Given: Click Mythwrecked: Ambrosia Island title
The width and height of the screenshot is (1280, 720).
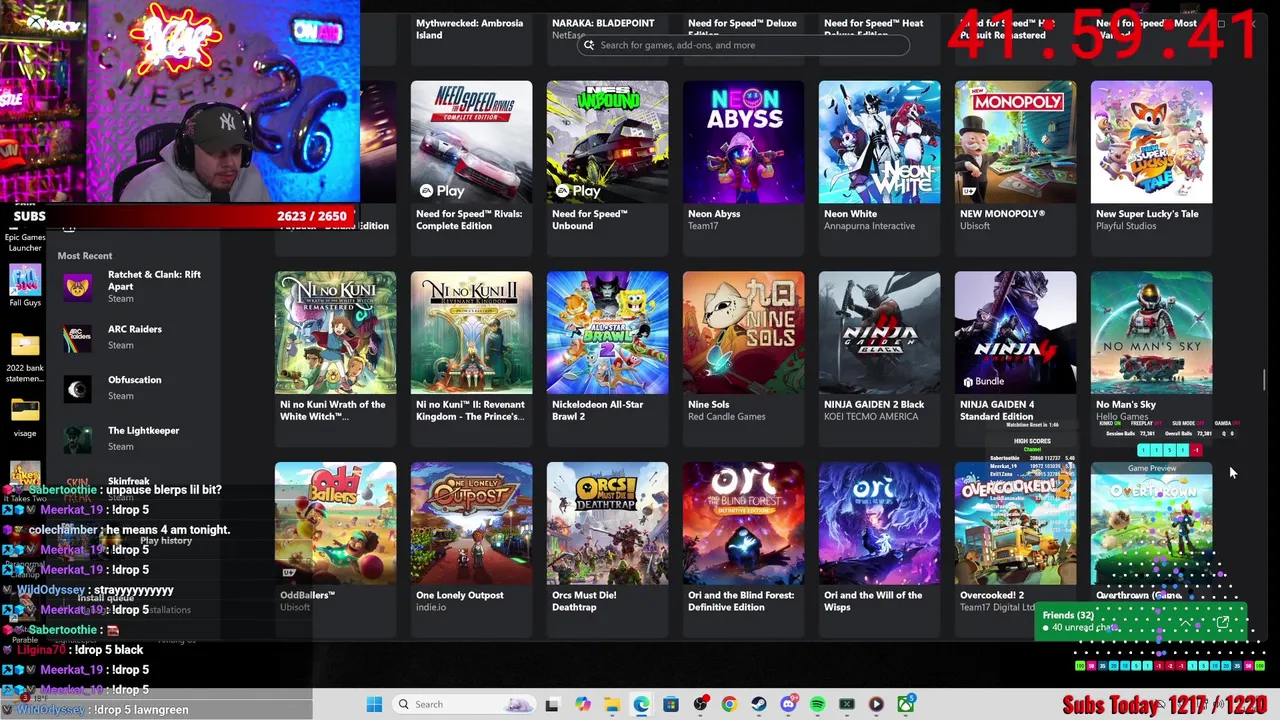Looking at the screenshot, I should point(469,29).
